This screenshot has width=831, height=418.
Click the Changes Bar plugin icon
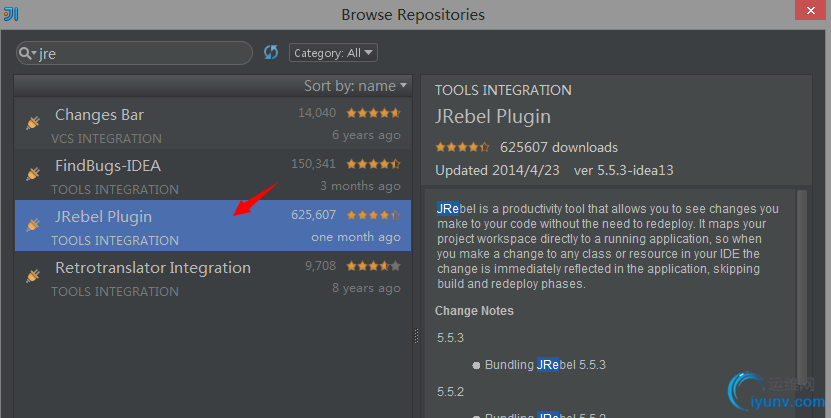pos(33,123)
